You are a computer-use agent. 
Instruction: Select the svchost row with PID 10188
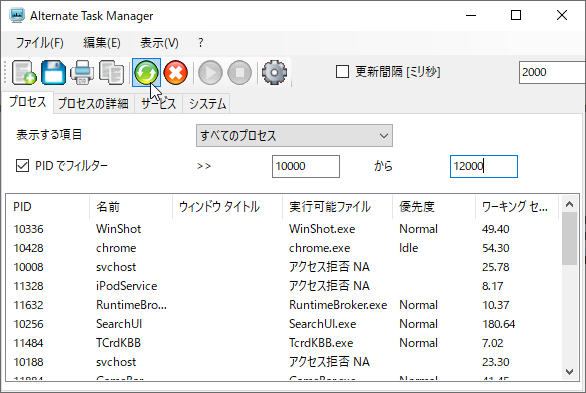tap(283, 362)
